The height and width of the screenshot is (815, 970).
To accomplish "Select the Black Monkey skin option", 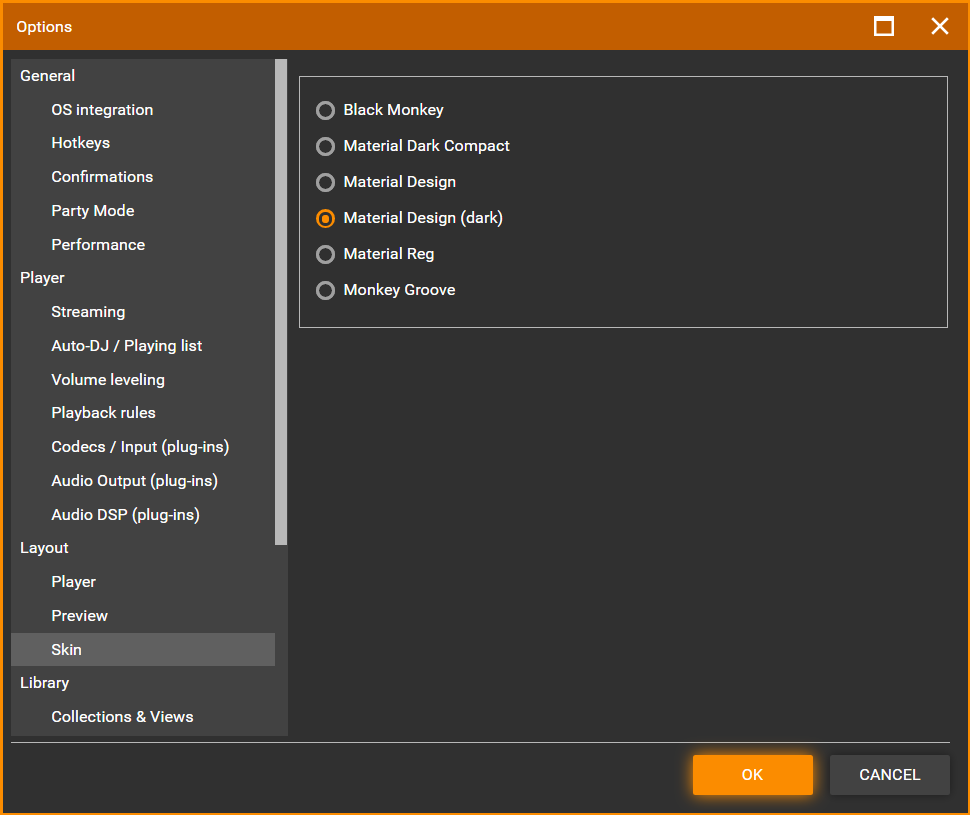I will [x=325, y=110].
